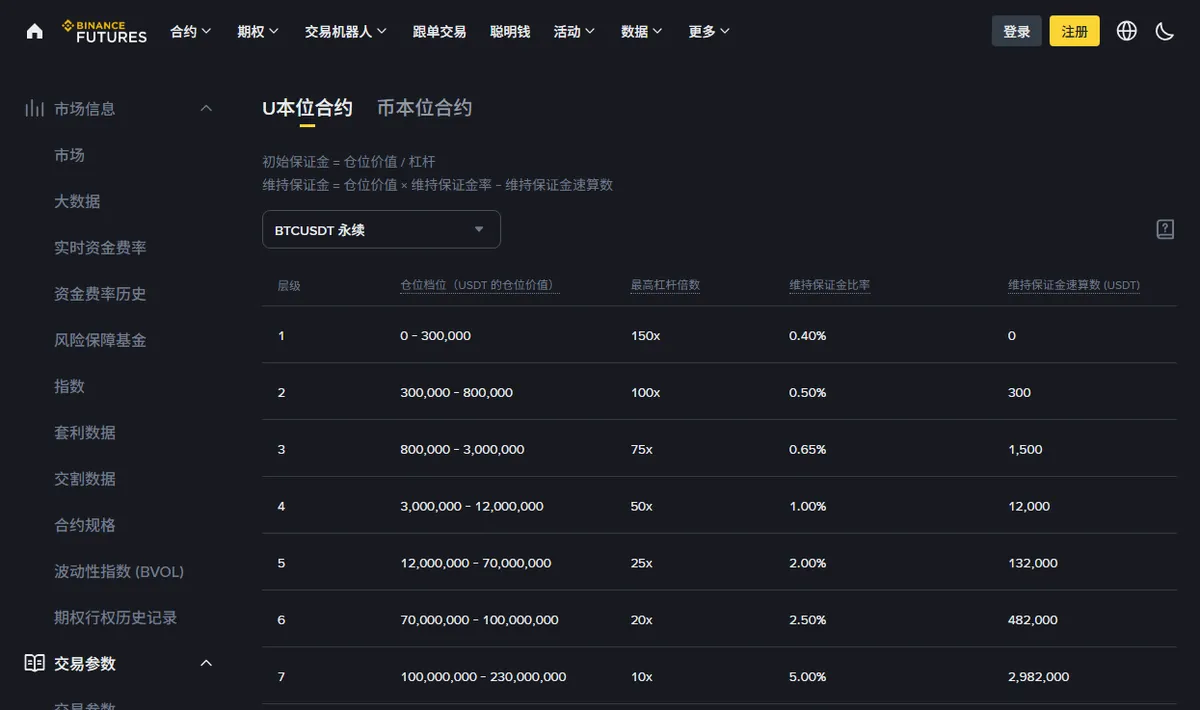Viewport: 1200px width, 710px height.
Task: Select the 100,000,000 - 230,000,000 bracket cell
Action: click(x=483, y=677)
